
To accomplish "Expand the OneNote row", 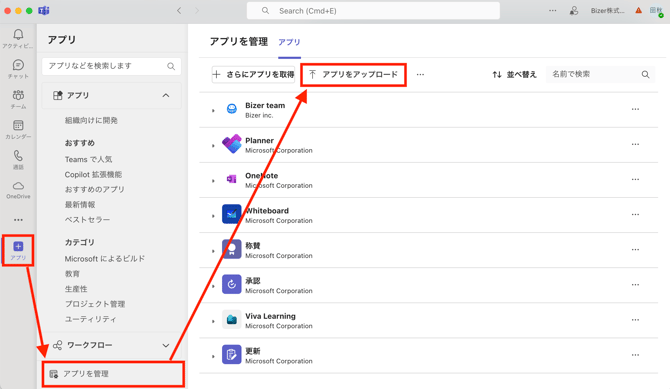I will pyautogui.click(x=213, y=180).
